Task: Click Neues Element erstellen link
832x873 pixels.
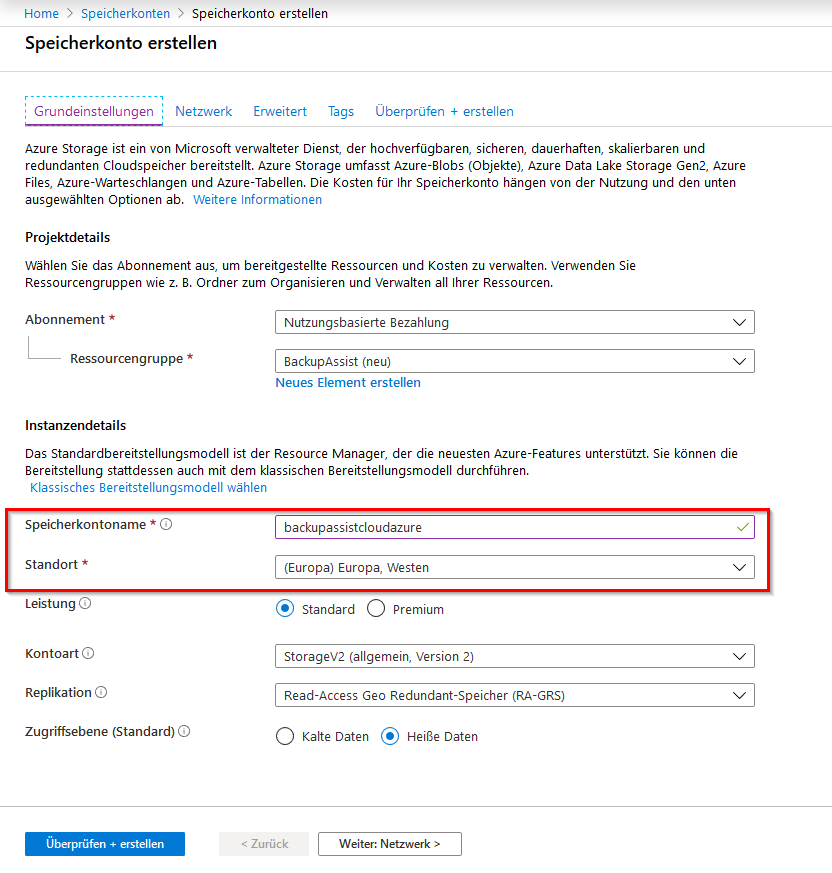Action: click(348, 383)
